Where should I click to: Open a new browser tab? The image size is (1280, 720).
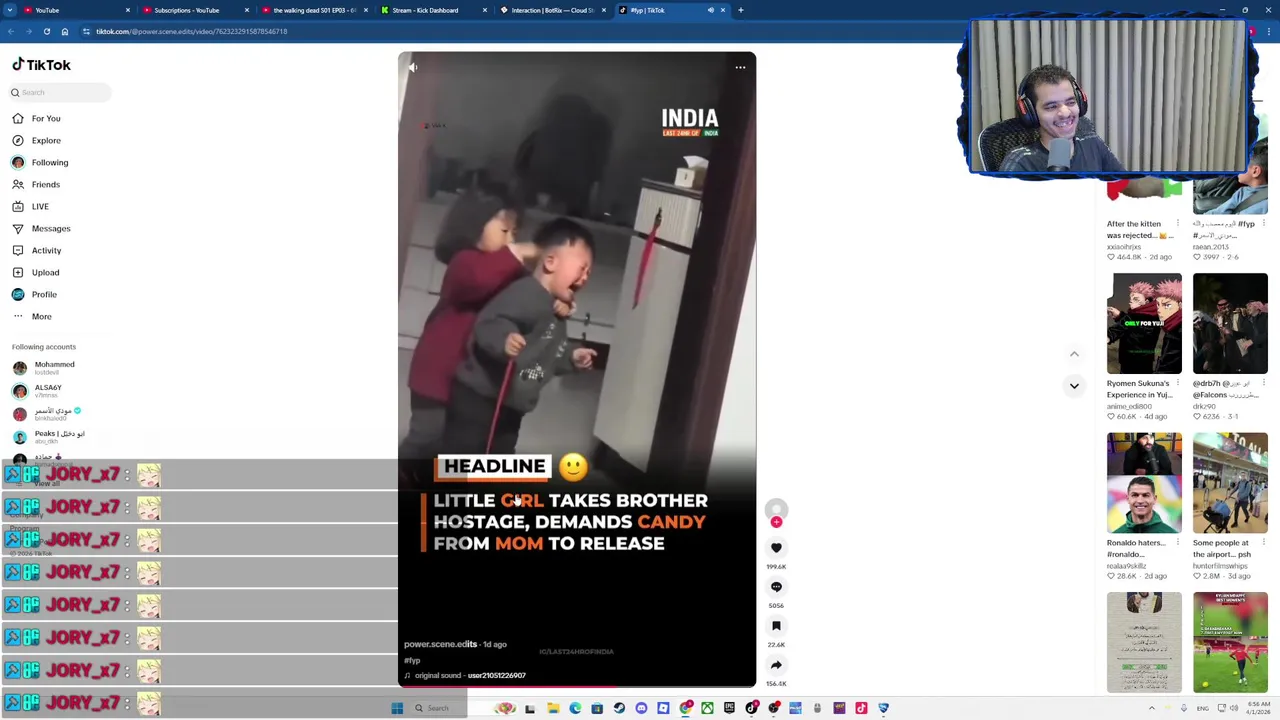coord(740,10)
